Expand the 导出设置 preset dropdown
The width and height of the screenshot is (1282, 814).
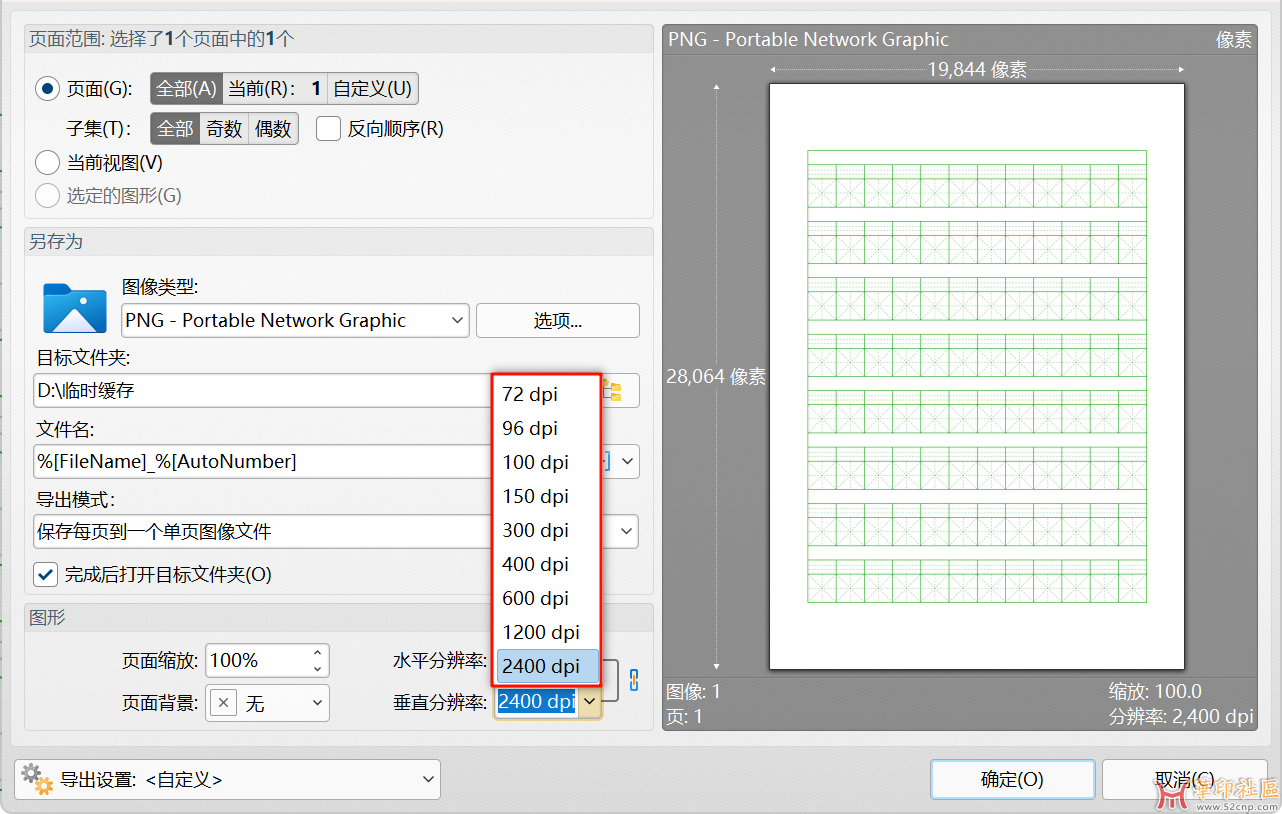tap(427, 779)
